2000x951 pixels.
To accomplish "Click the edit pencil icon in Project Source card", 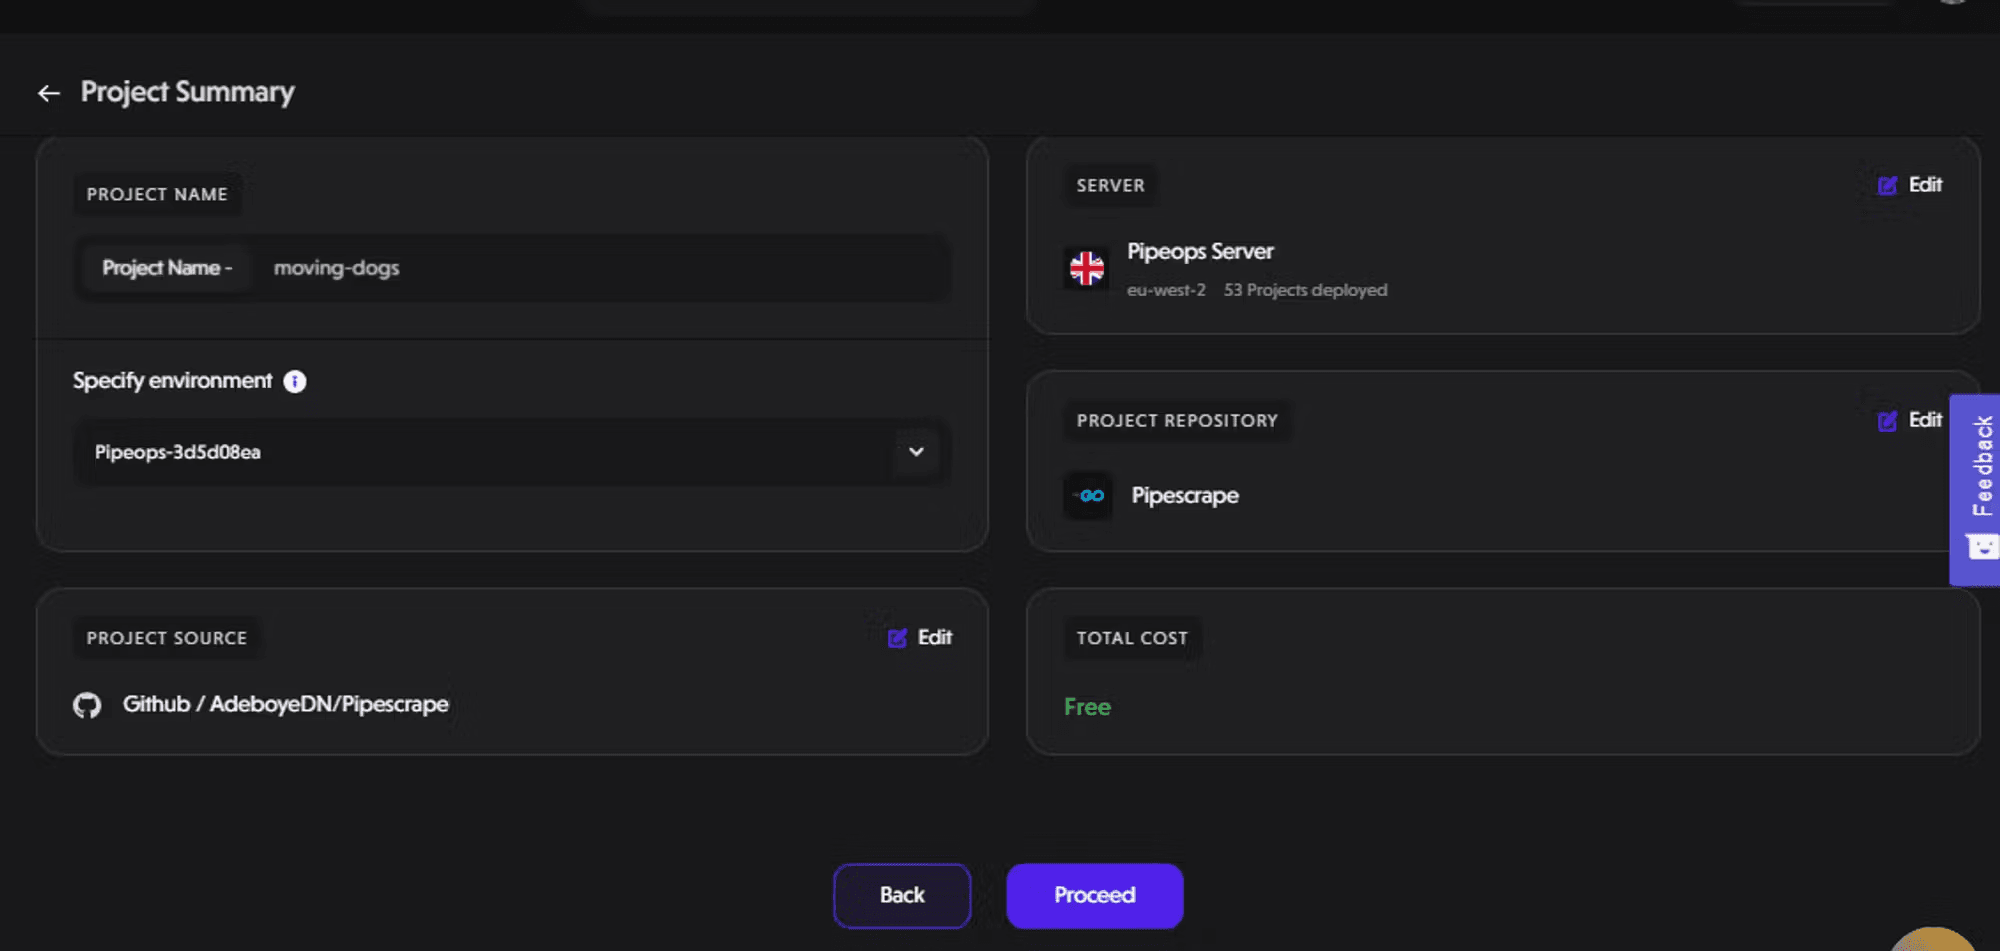I will (897, 638).
